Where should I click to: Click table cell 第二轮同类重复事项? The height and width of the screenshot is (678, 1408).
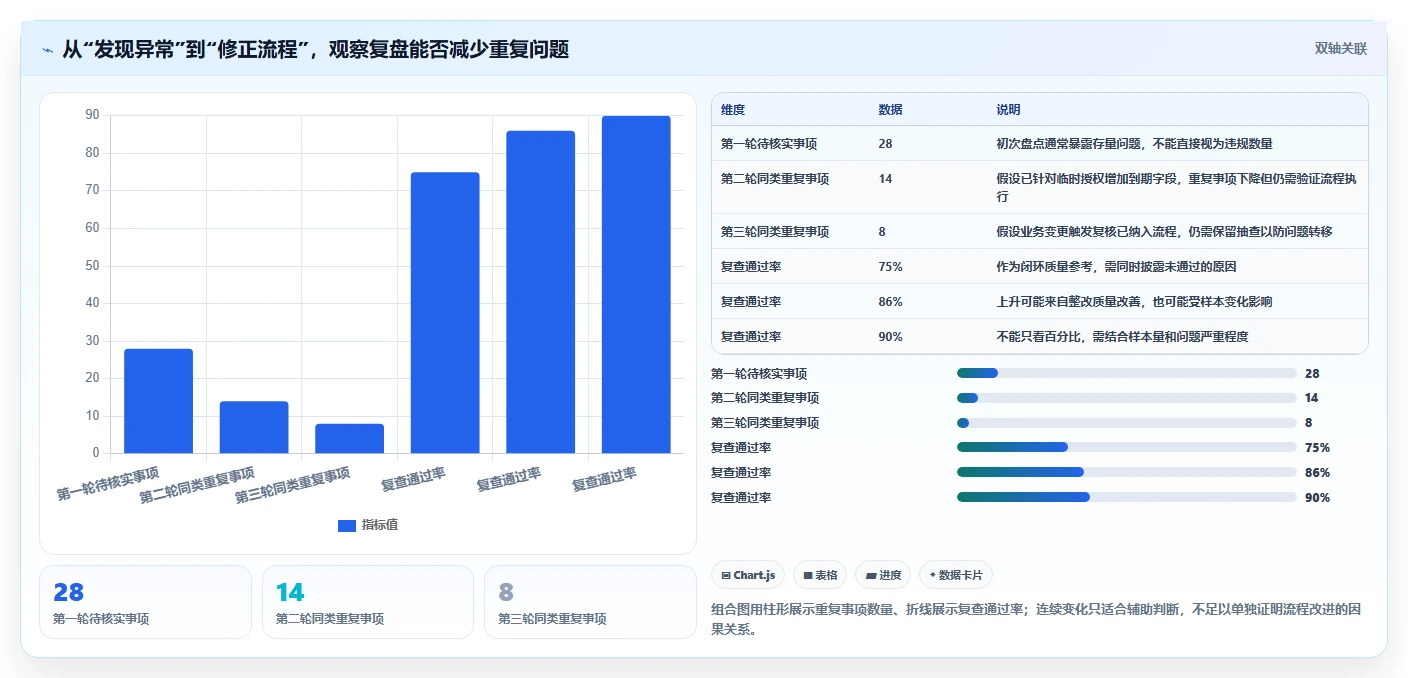(x=775, y=178)
